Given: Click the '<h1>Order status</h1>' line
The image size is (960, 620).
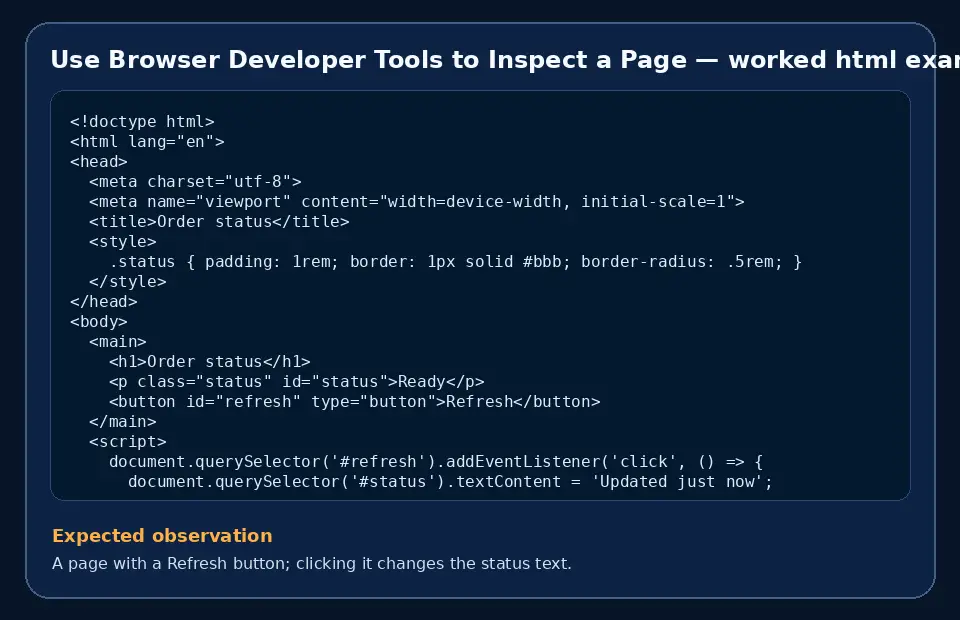Looking at the screenshot, I should click(209, 362).
